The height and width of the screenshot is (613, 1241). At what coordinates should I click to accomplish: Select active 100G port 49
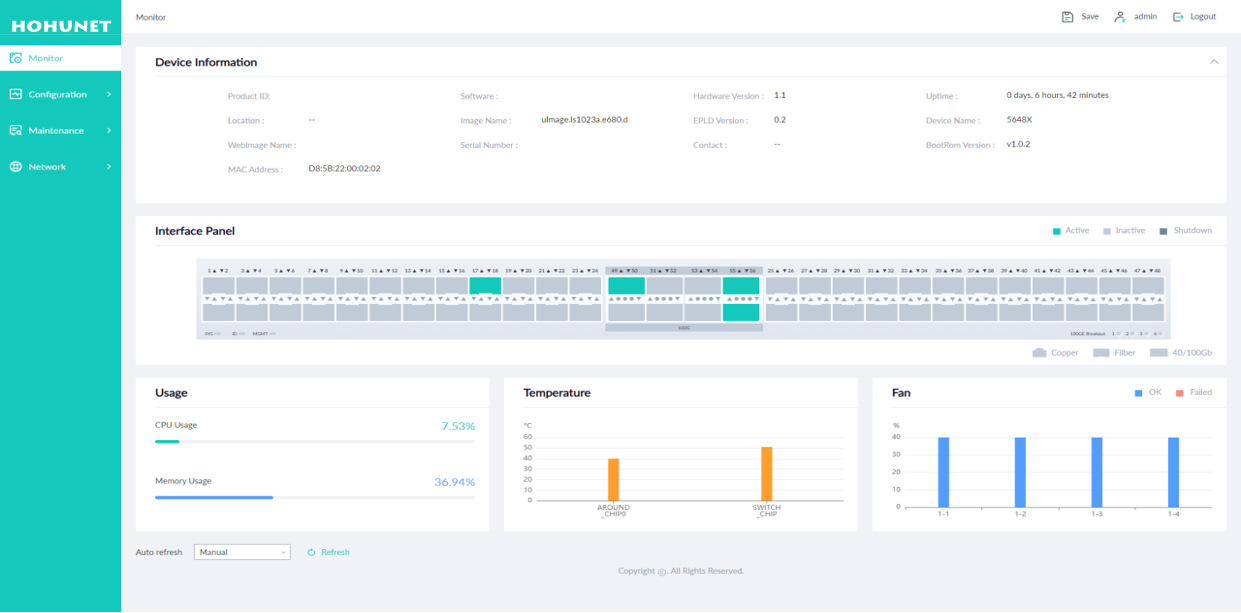[626, 286]
